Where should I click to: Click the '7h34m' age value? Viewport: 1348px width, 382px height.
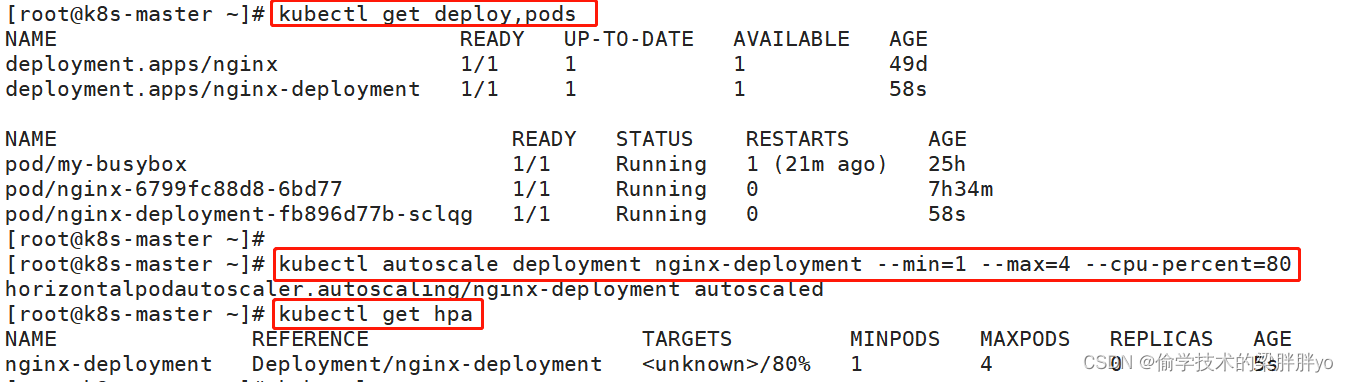tap(960, 189)
